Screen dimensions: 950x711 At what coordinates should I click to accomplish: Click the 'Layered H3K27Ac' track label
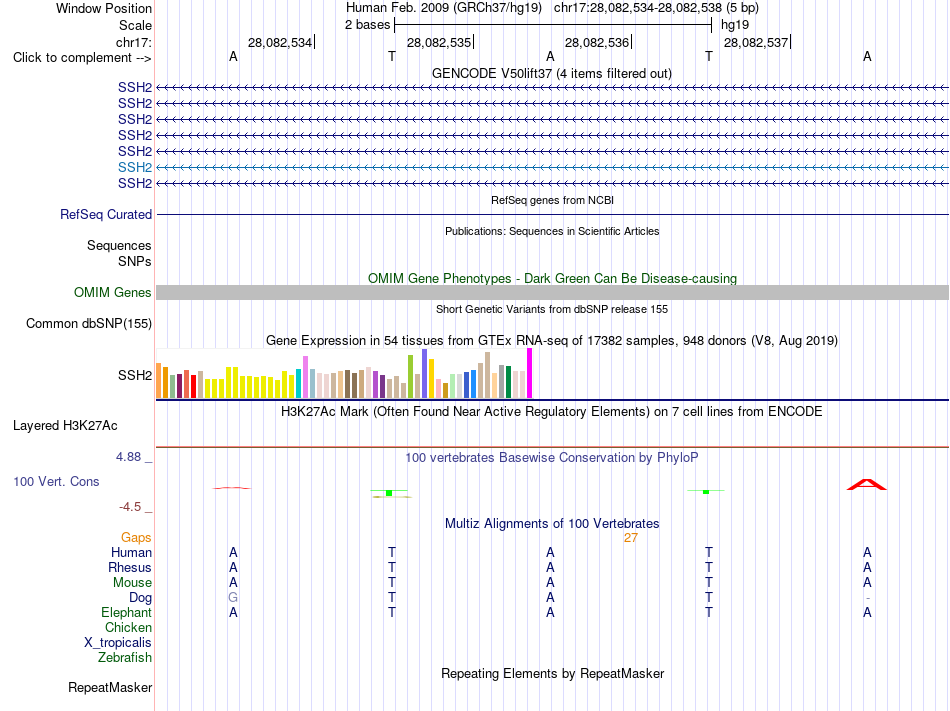[x=65, y=426]
